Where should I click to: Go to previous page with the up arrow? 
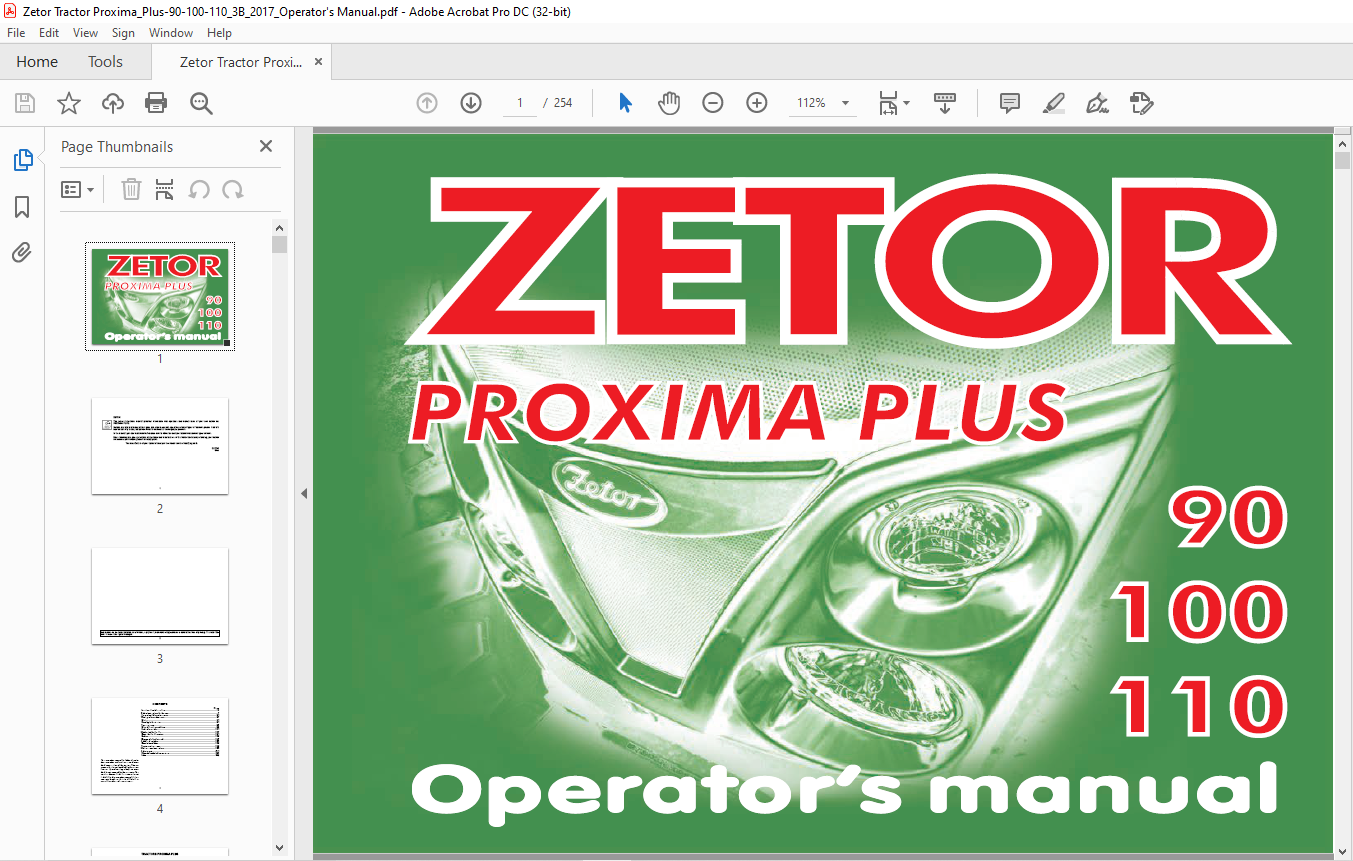(427, 103)
